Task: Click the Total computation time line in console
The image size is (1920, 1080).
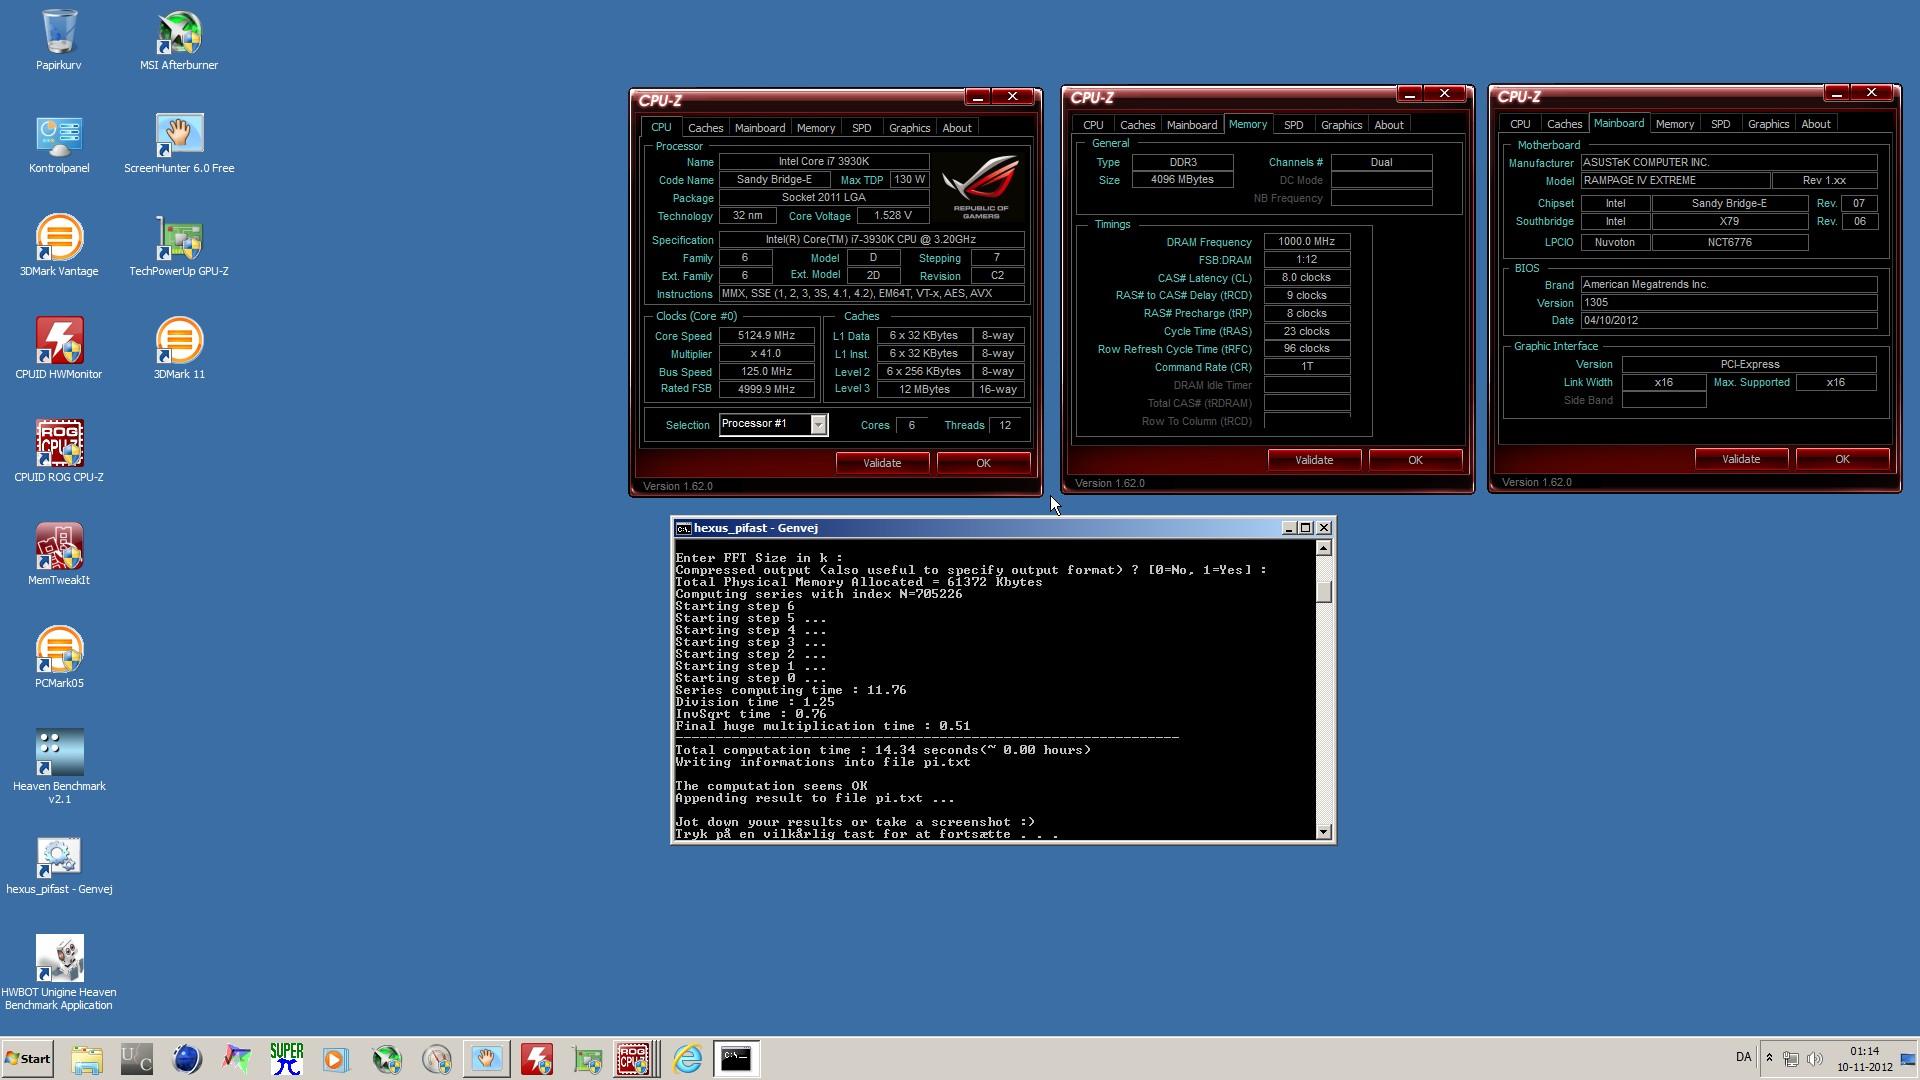Action: (x=883, y=750)
